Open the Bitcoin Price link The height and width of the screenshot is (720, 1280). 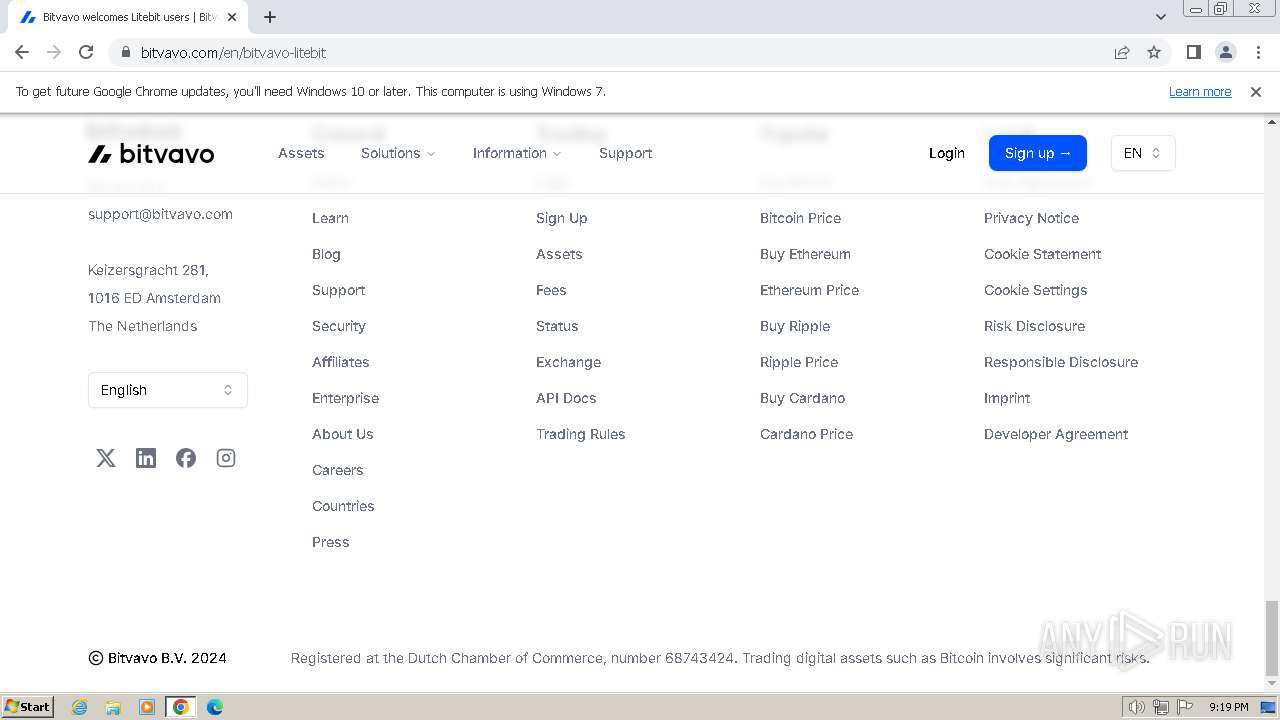(x=801, y=218)
